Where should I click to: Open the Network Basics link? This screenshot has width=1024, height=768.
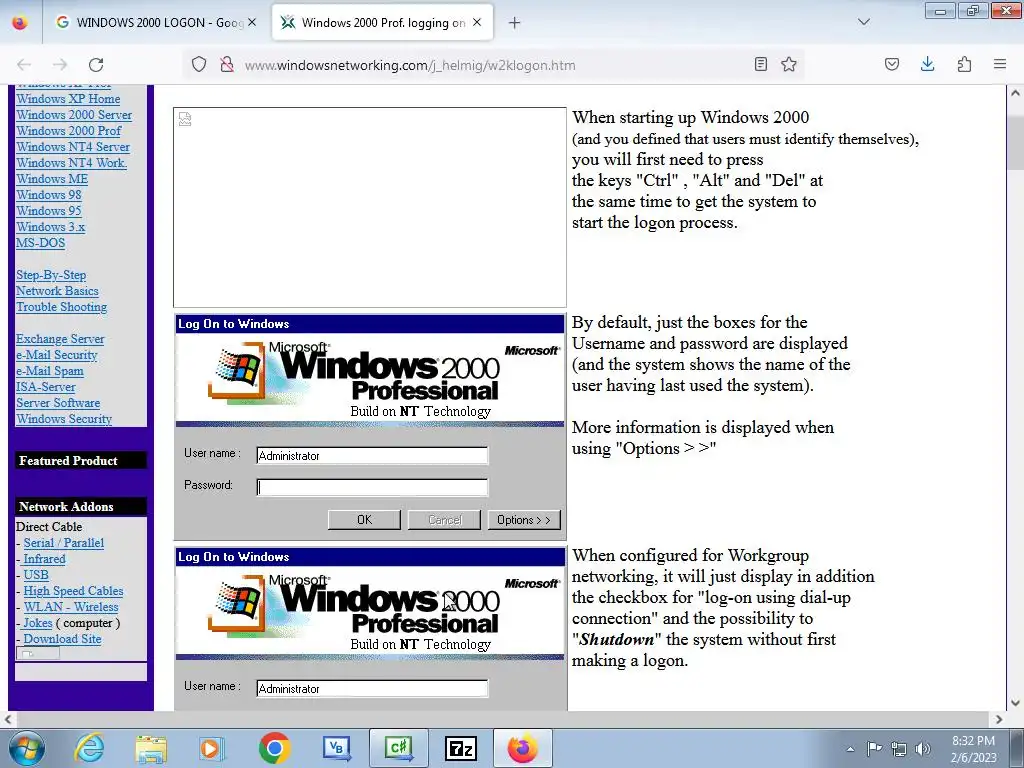57,291
